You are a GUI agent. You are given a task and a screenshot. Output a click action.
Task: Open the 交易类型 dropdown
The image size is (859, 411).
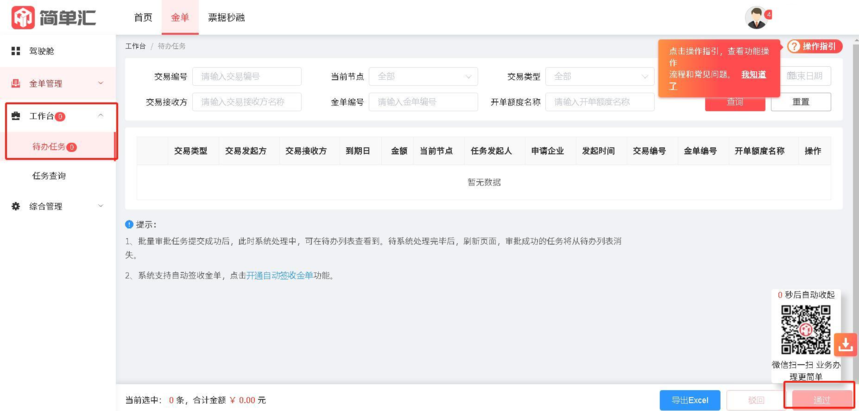click(x=600, y=77)
